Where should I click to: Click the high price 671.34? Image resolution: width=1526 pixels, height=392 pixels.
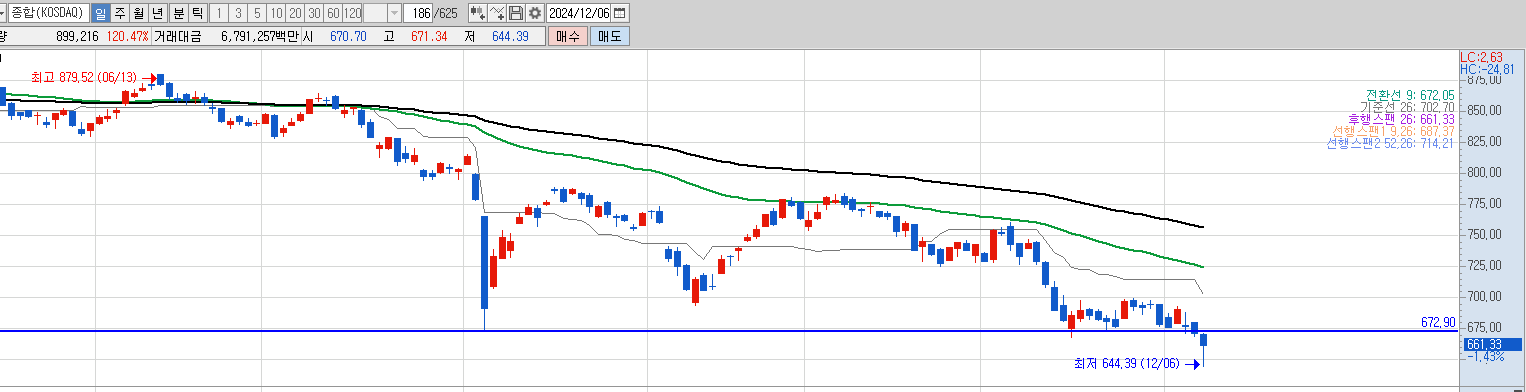pos(429,36)
